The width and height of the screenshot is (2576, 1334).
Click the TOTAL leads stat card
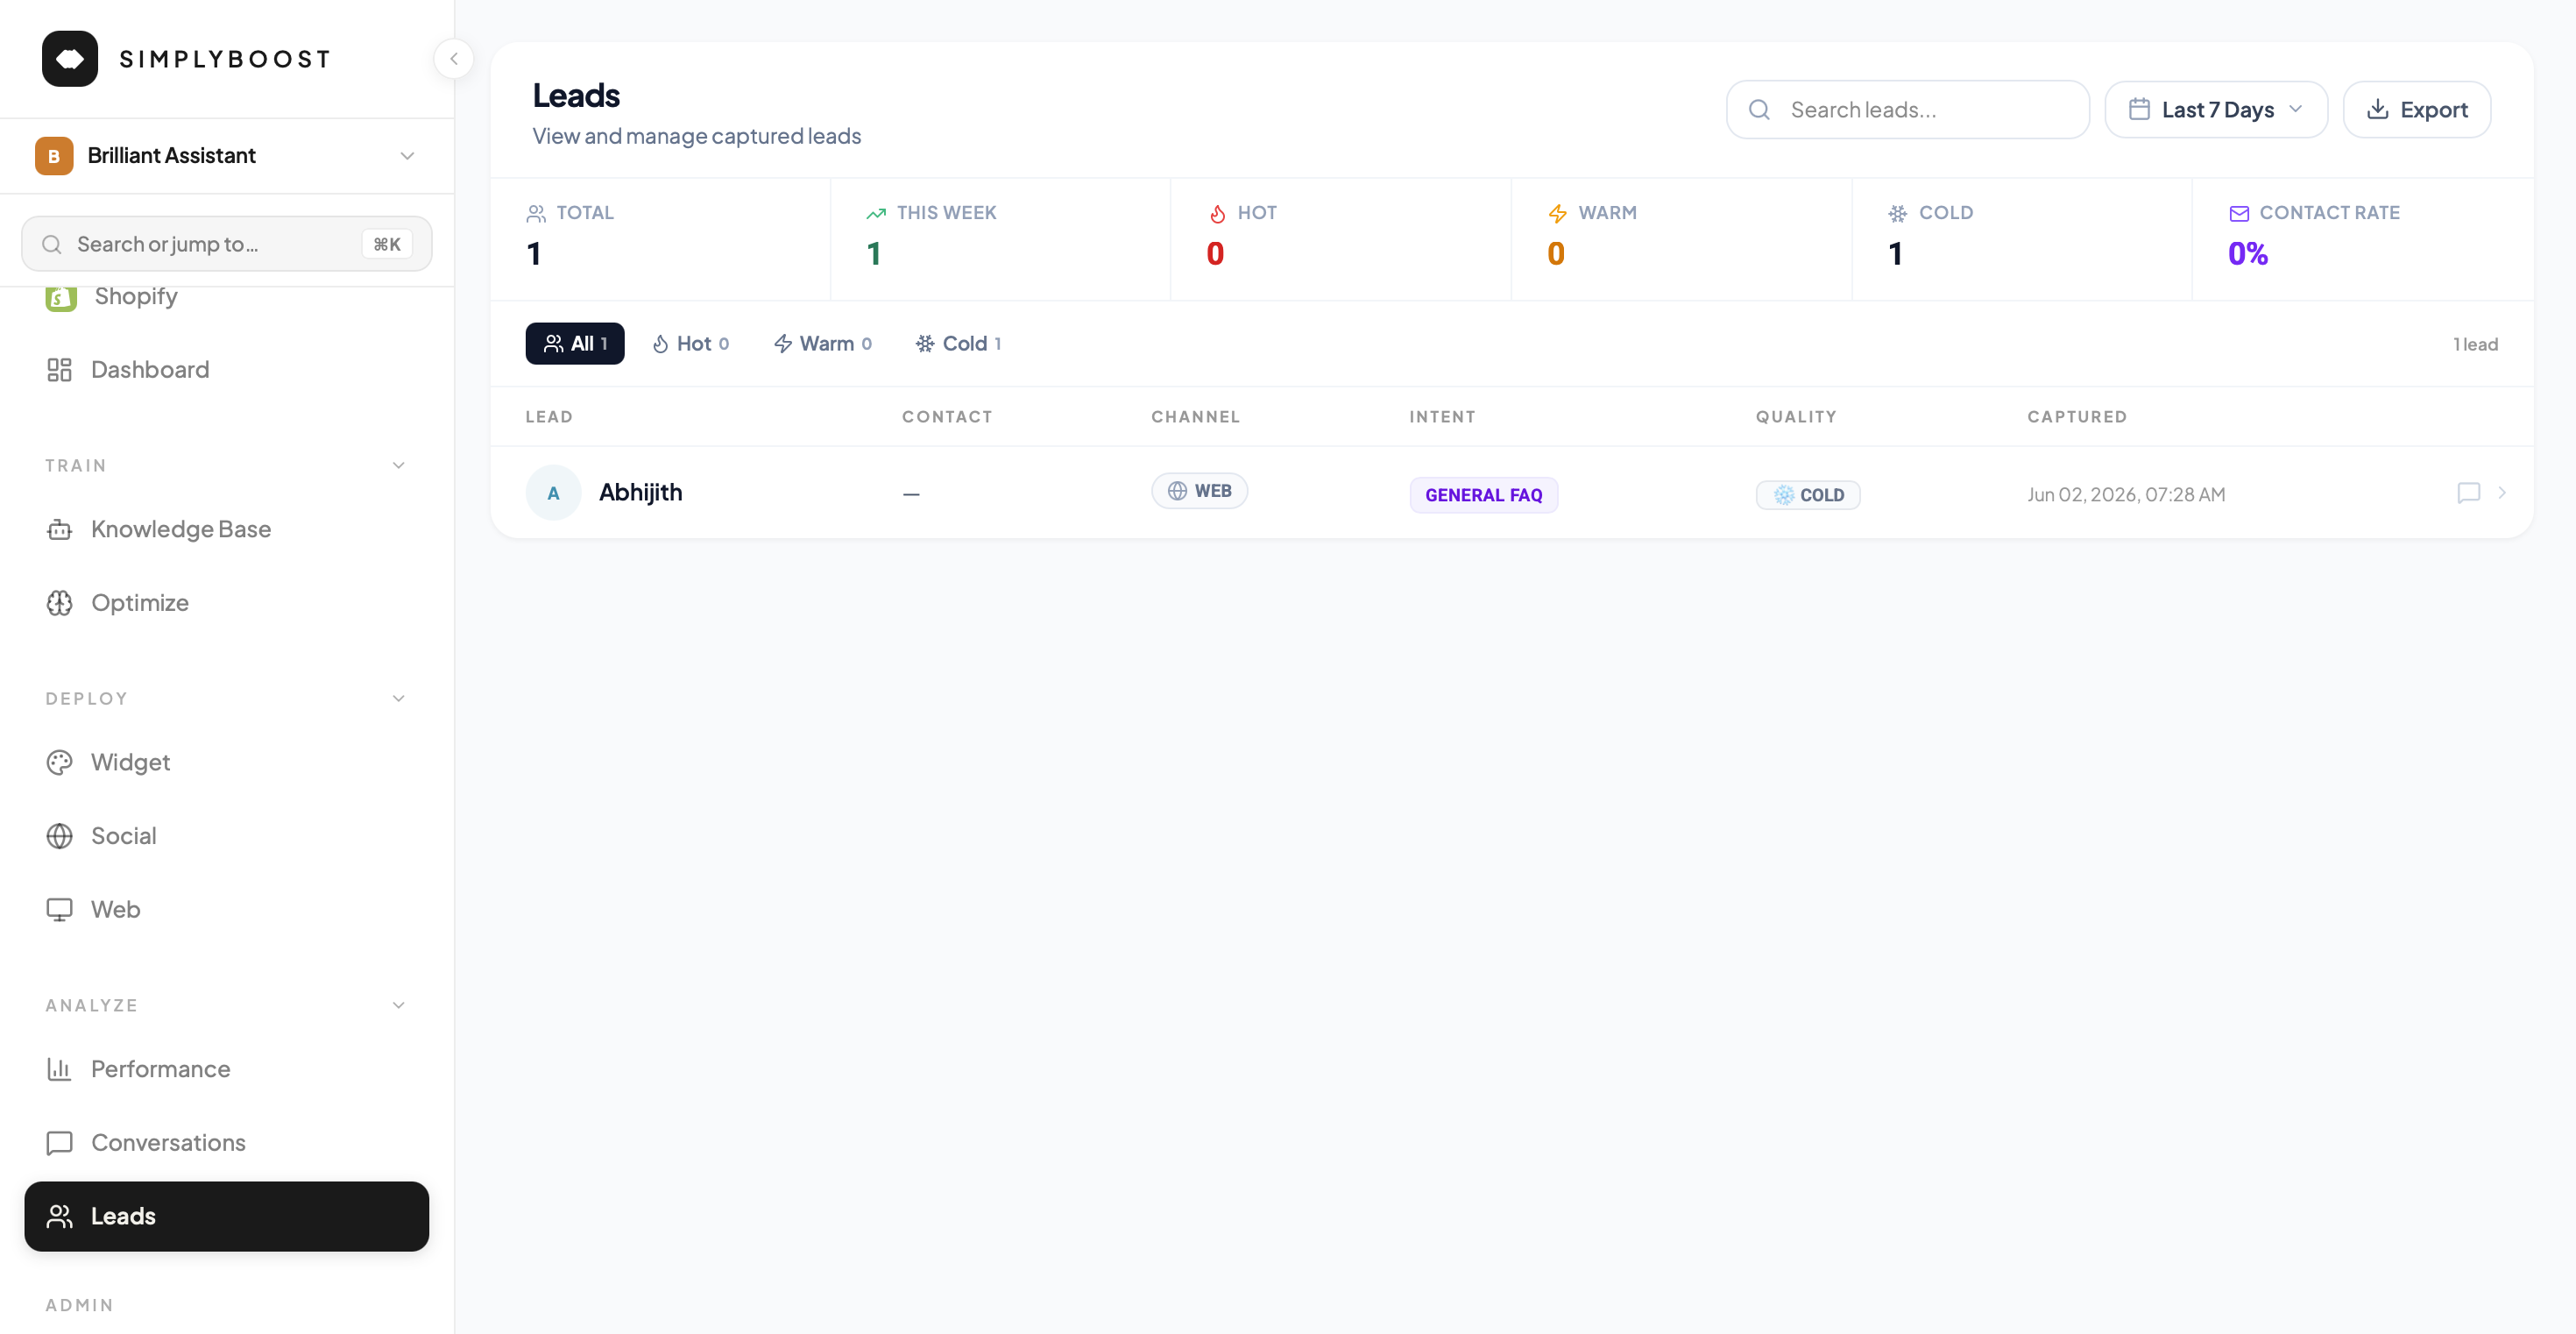coord(660,239)
